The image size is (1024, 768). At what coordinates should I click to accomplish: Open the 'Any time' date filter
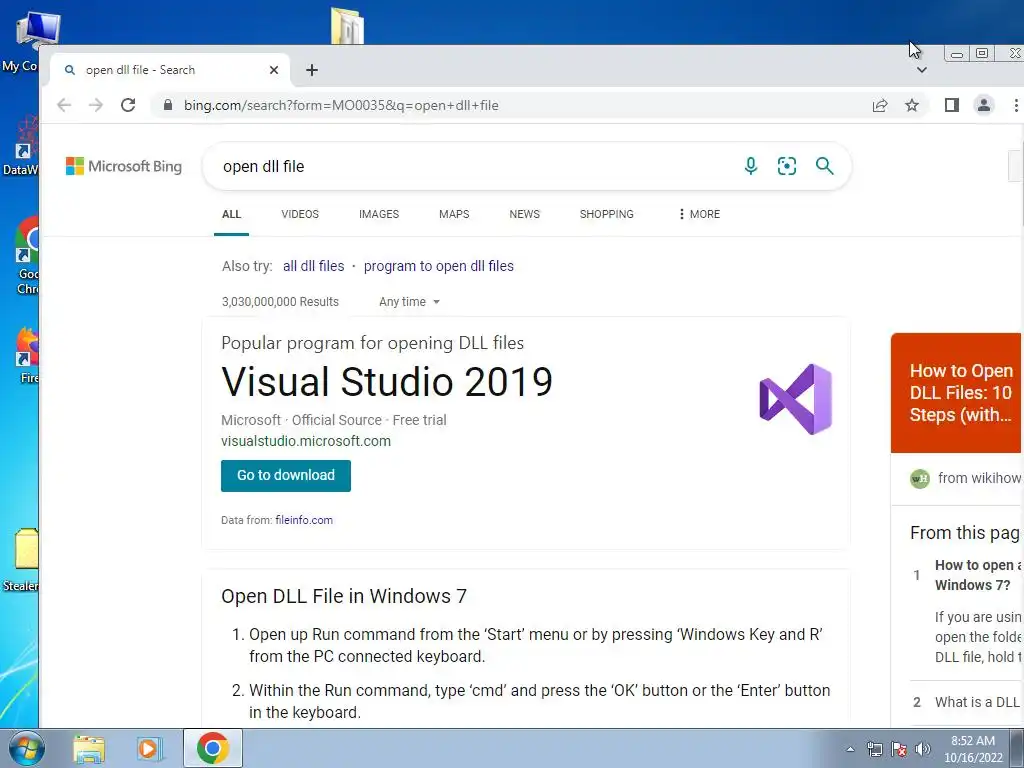[409, 302]
